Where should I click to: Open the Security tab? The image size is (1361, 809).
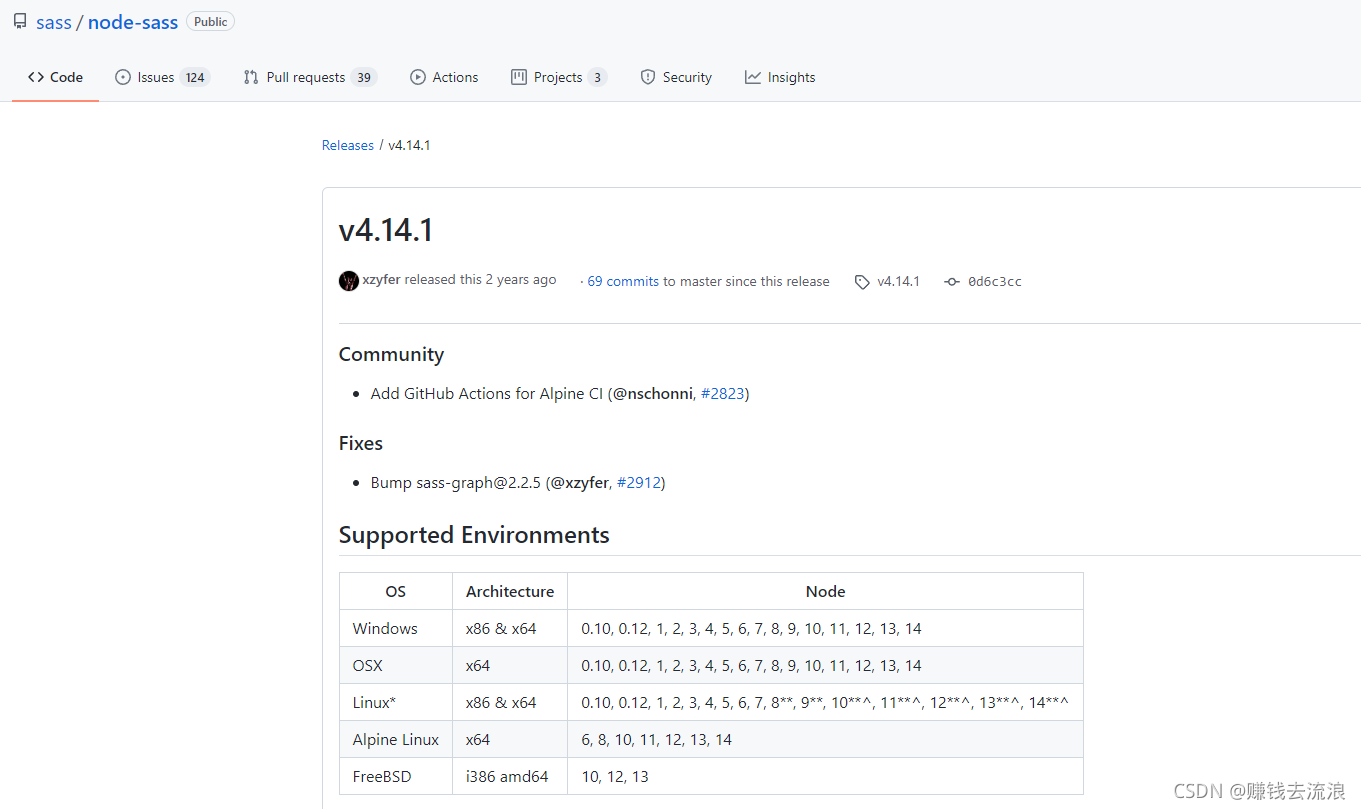click(x=676, y=77)
